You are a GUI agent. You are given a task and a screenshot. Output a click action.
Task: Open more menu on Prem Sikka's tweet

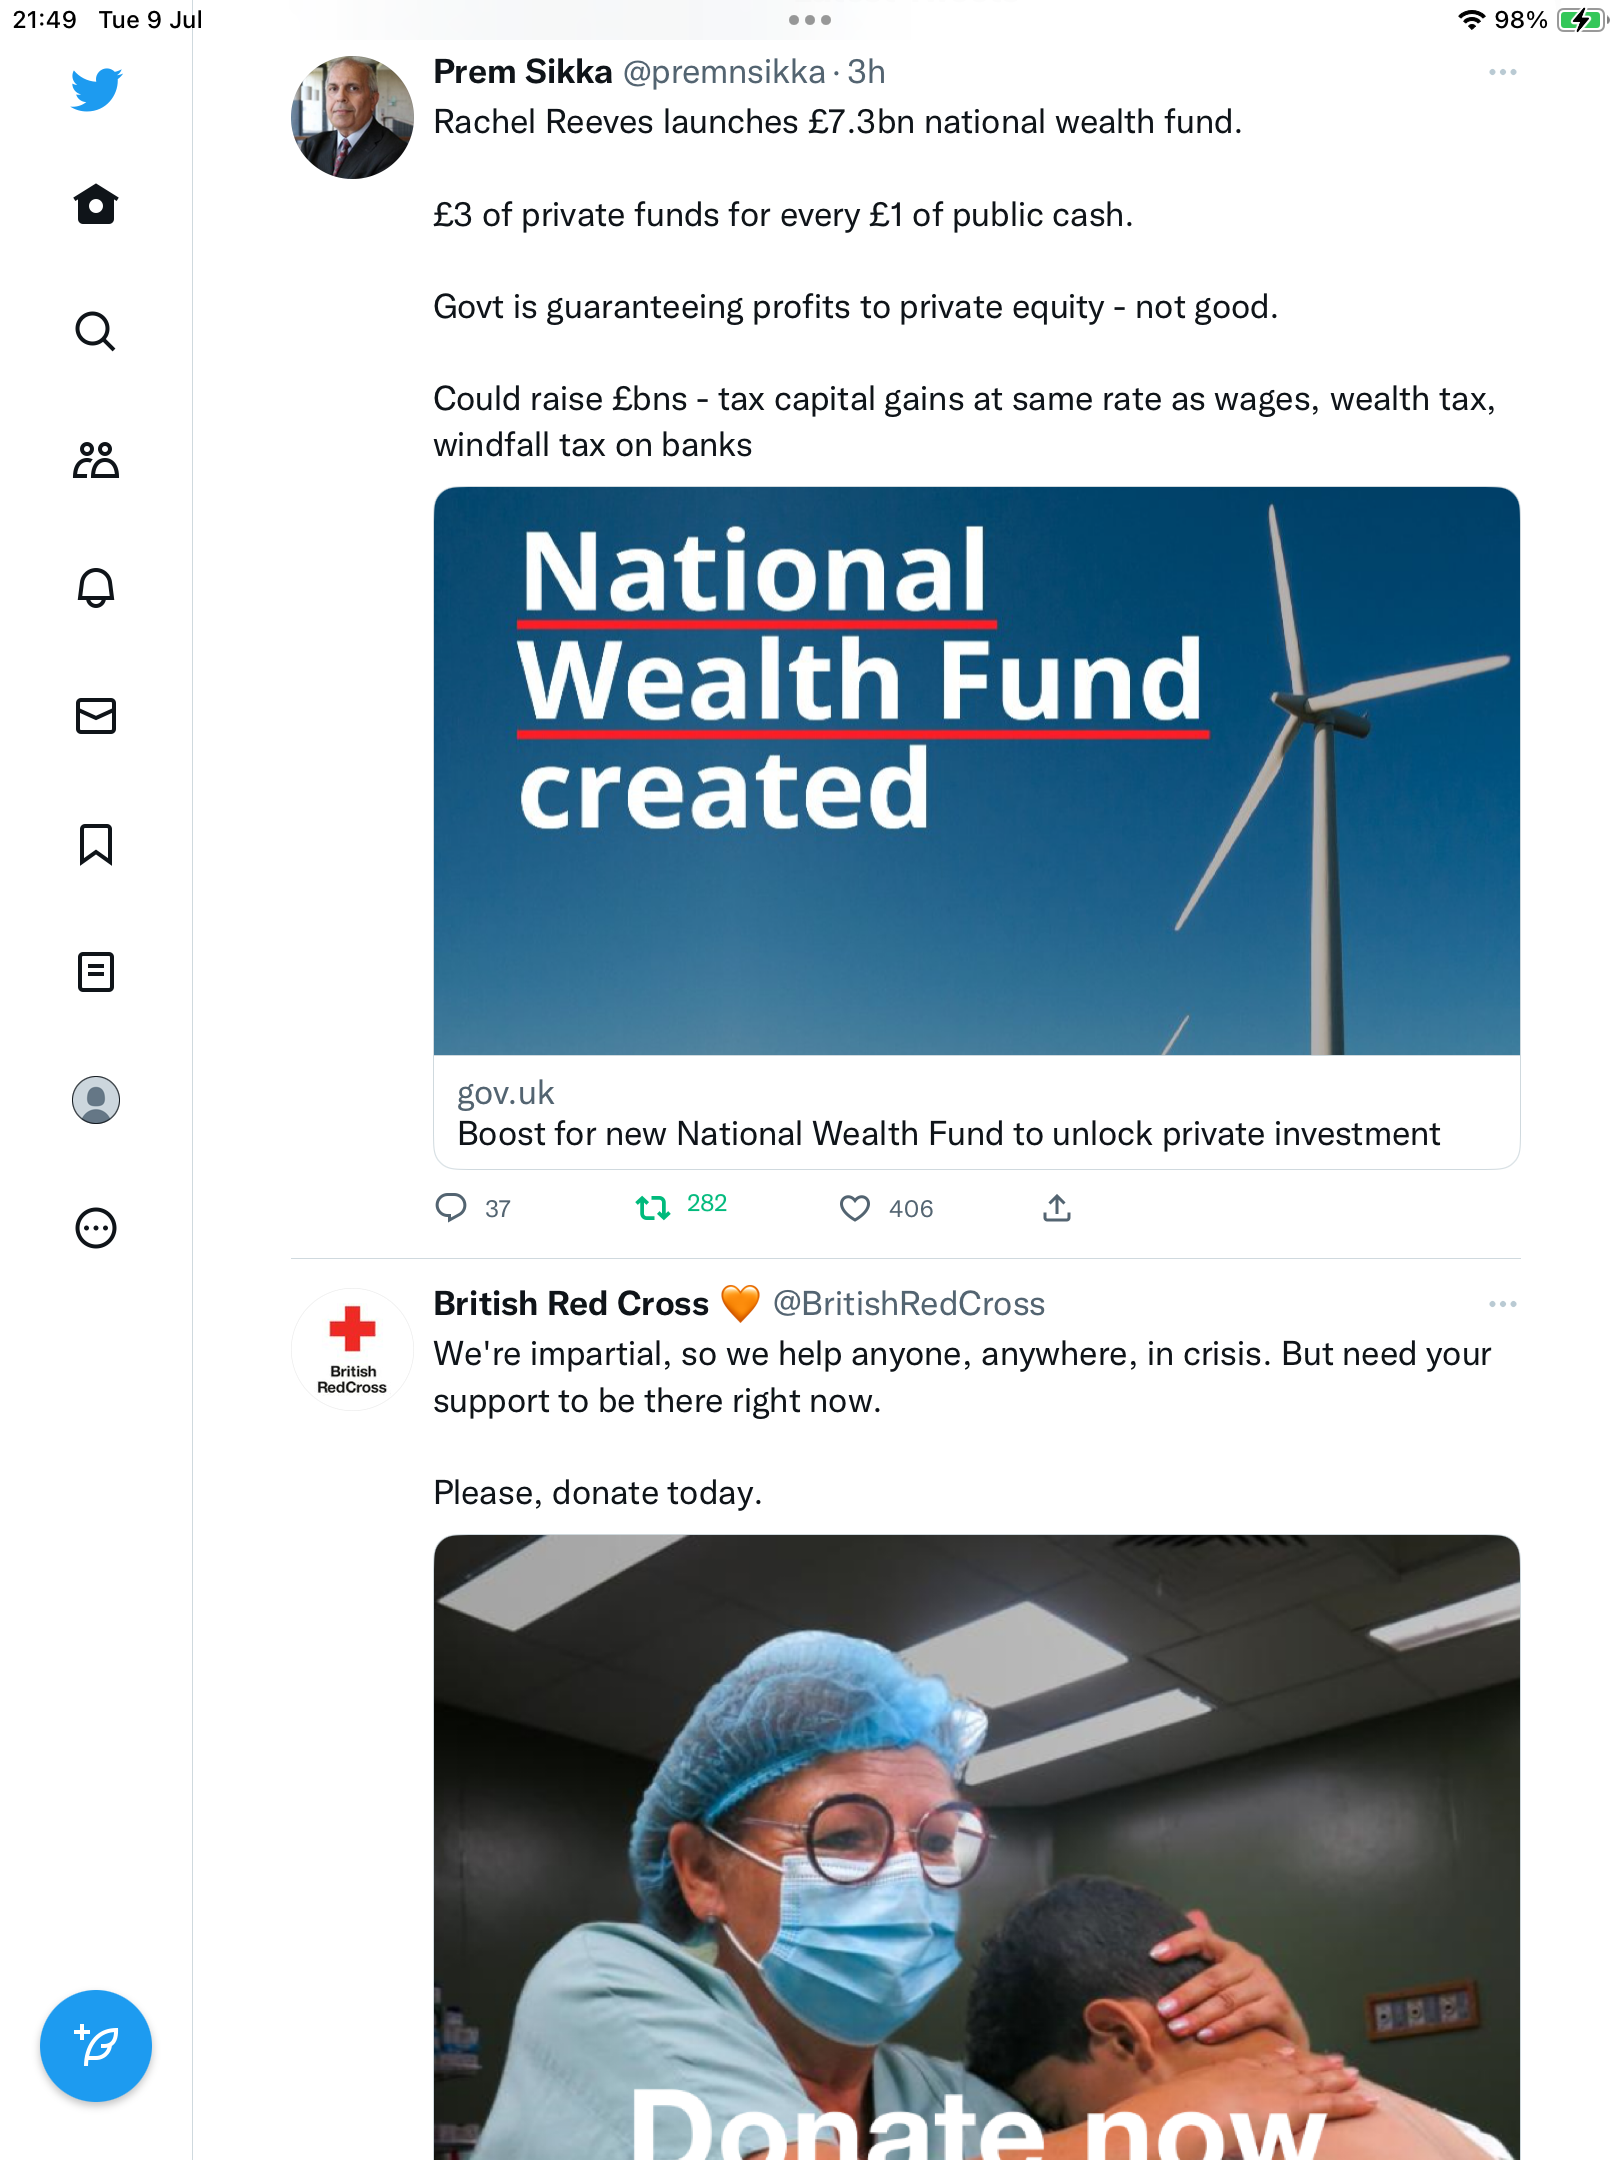click(x=1502, y=72)
